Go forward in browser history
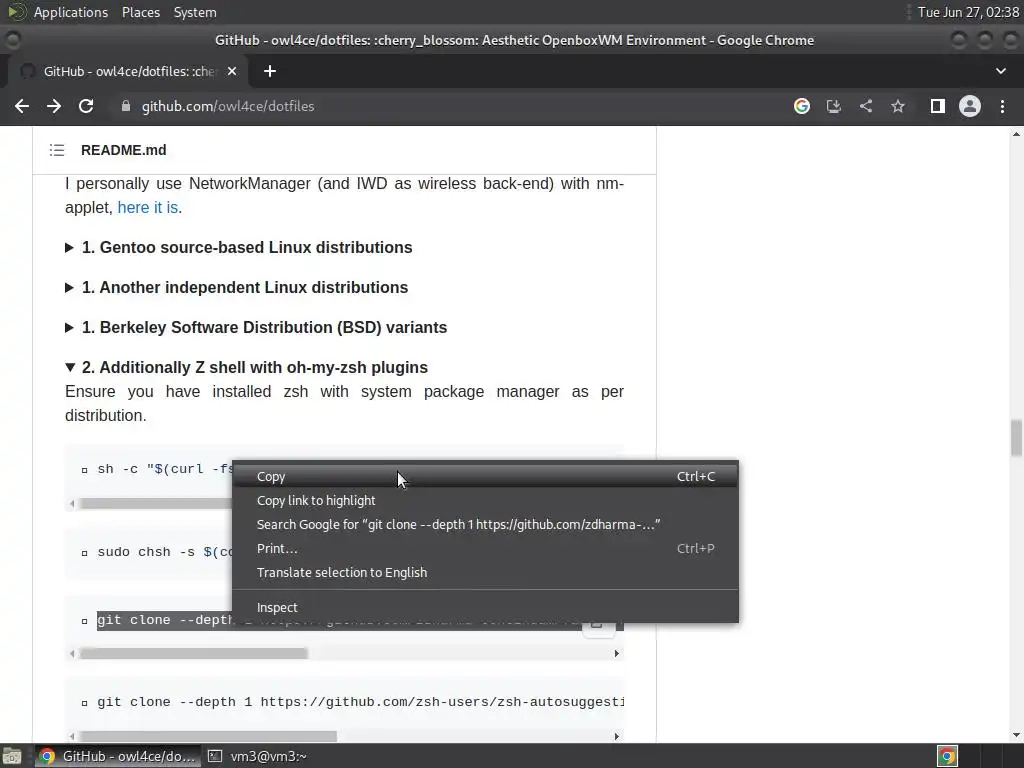Image resolution: width=1024 pixels, height=768 pixels. click(x=54, y=106)
